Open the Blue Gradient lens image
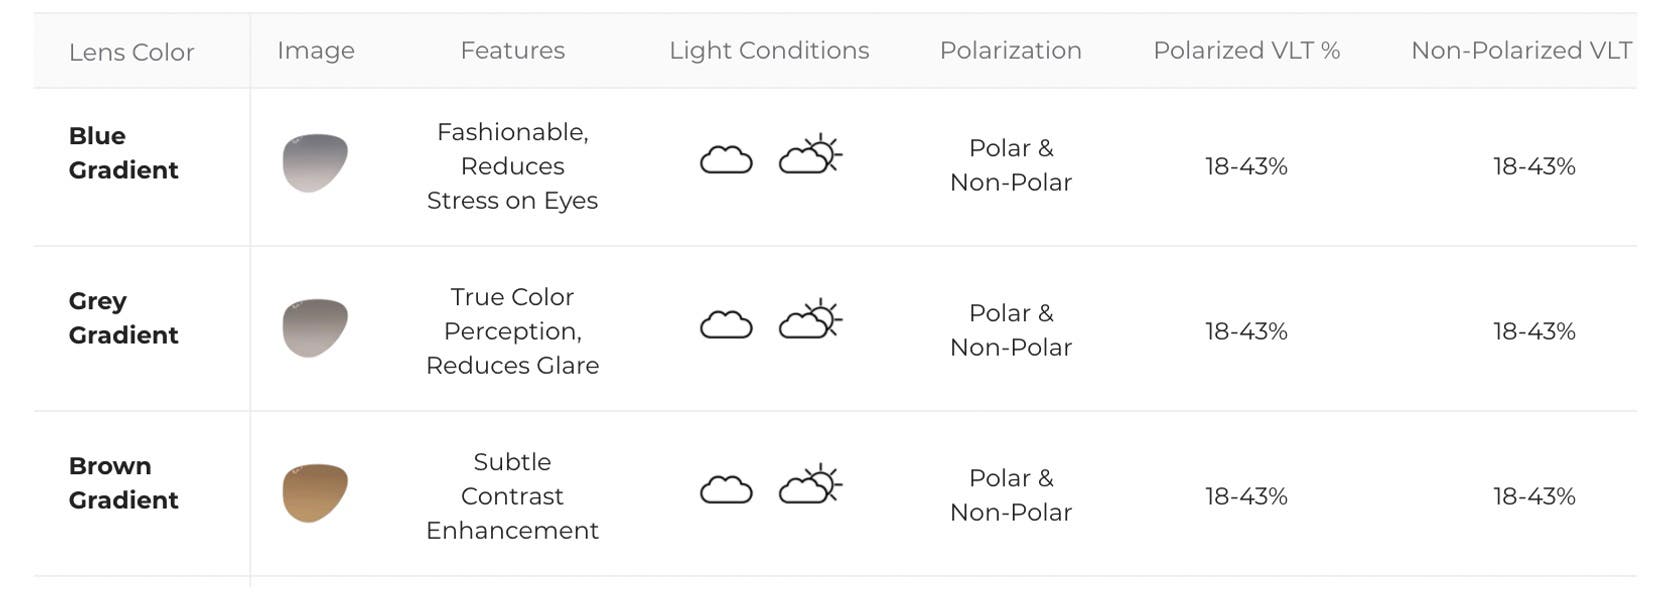1664x594 pixels. (315, 163)
